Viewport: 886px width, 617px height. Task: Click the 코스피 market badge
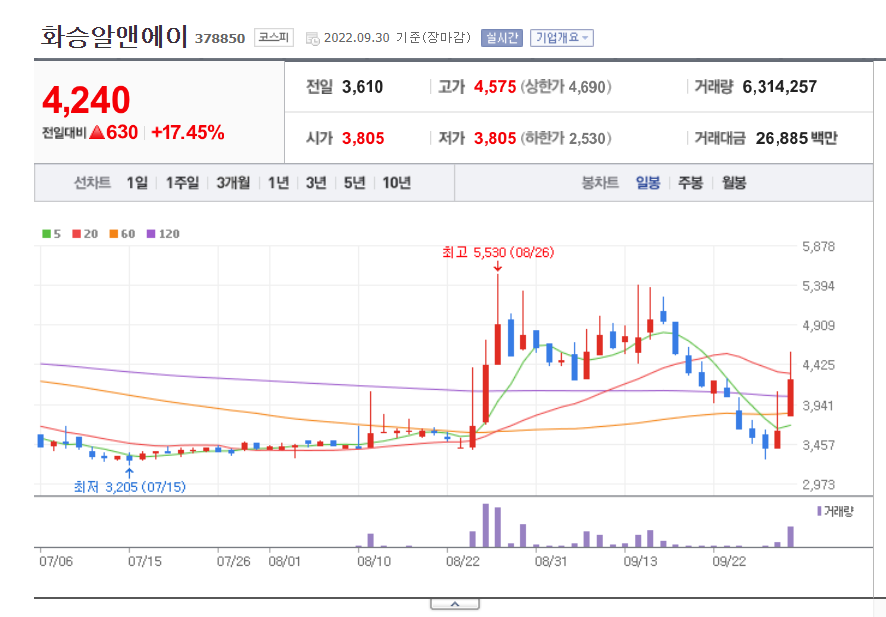tap(273, 37)
